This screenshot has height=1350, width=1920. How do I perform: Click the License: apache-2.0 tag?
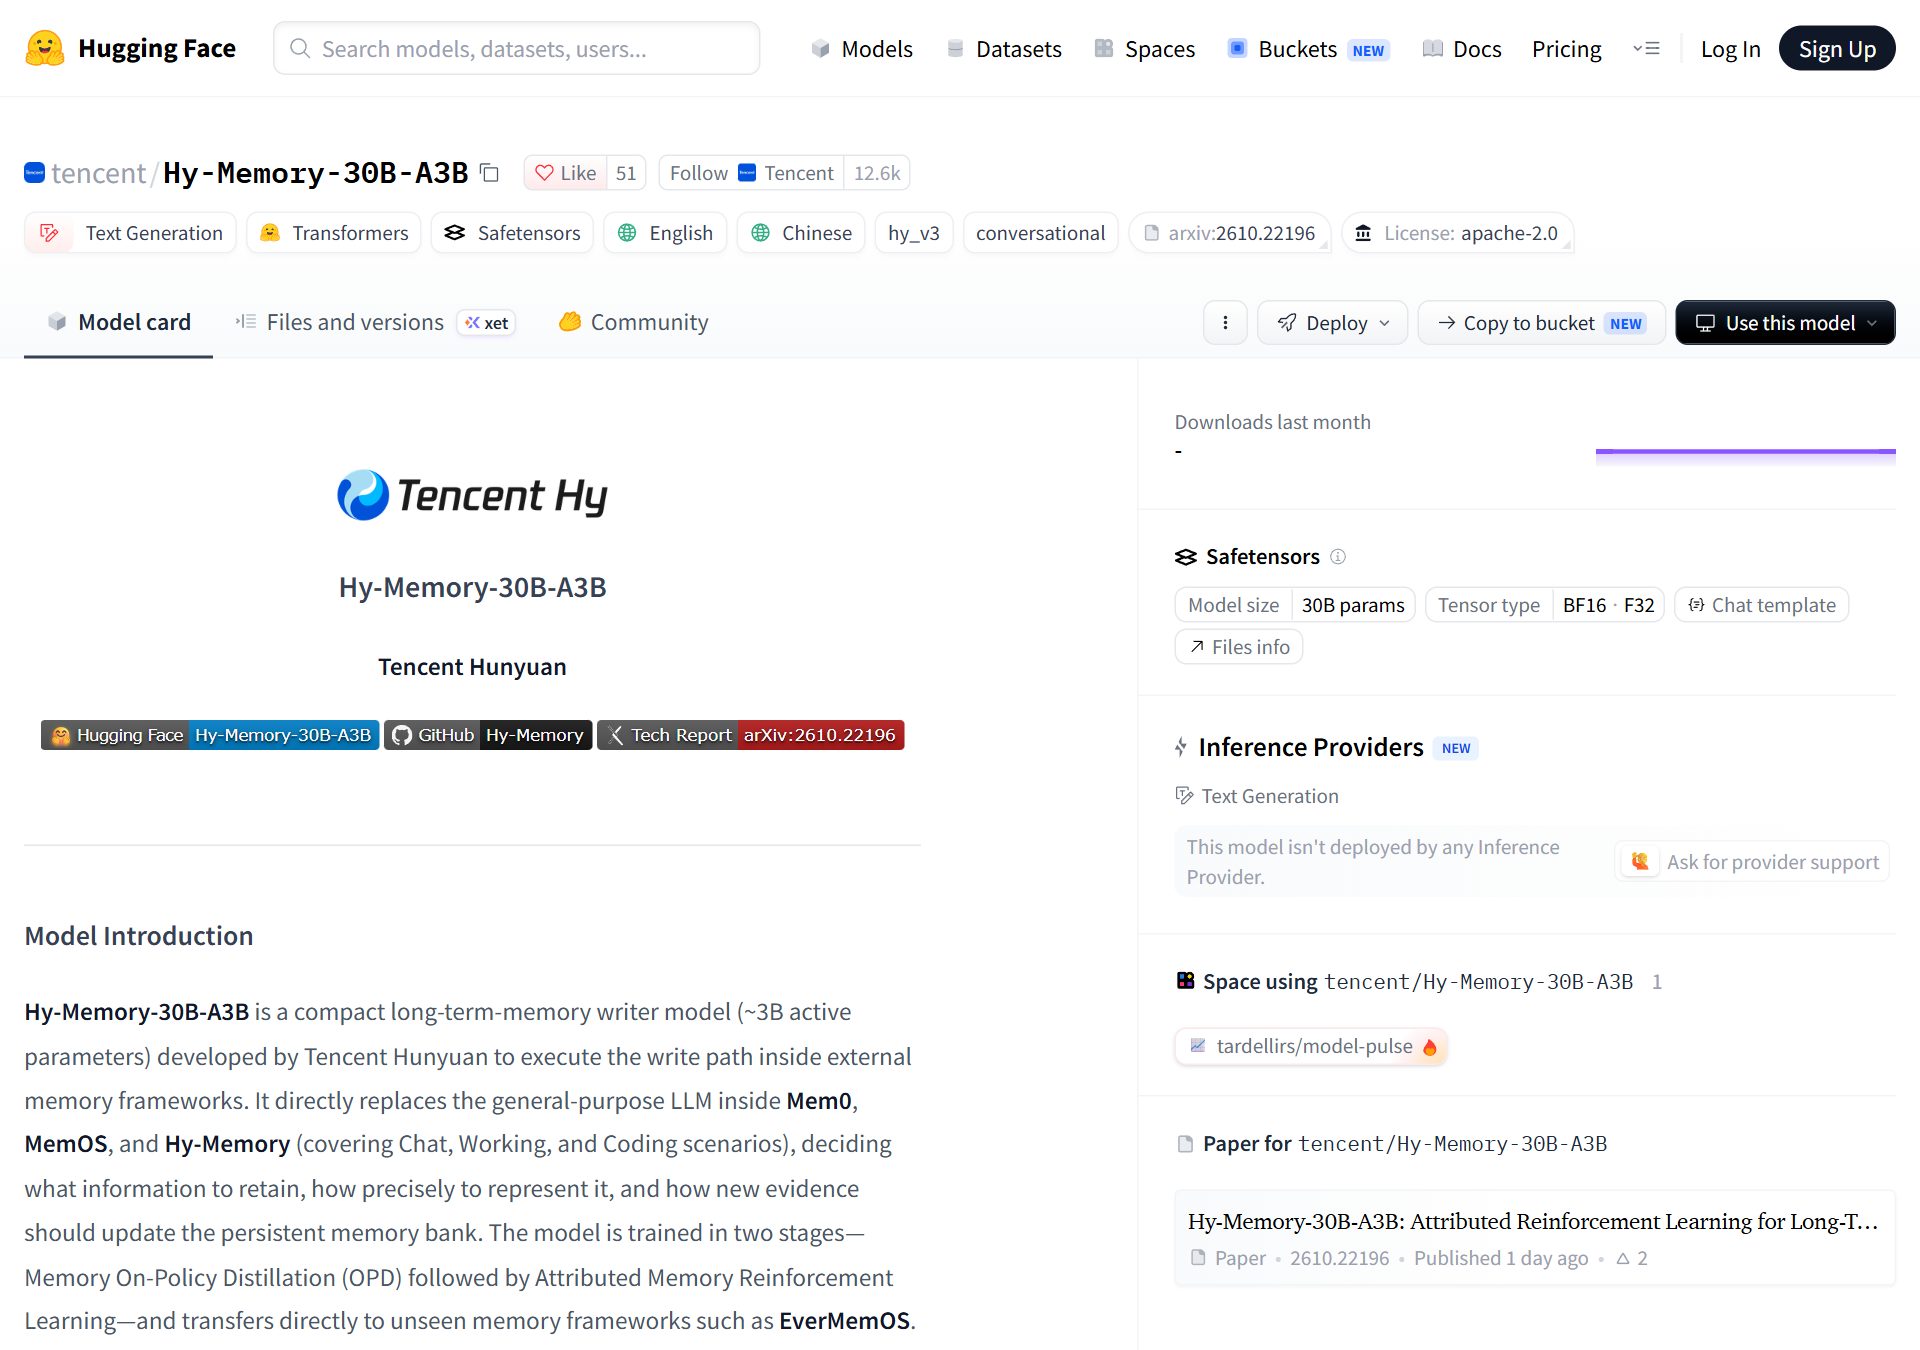(1458, 233)
